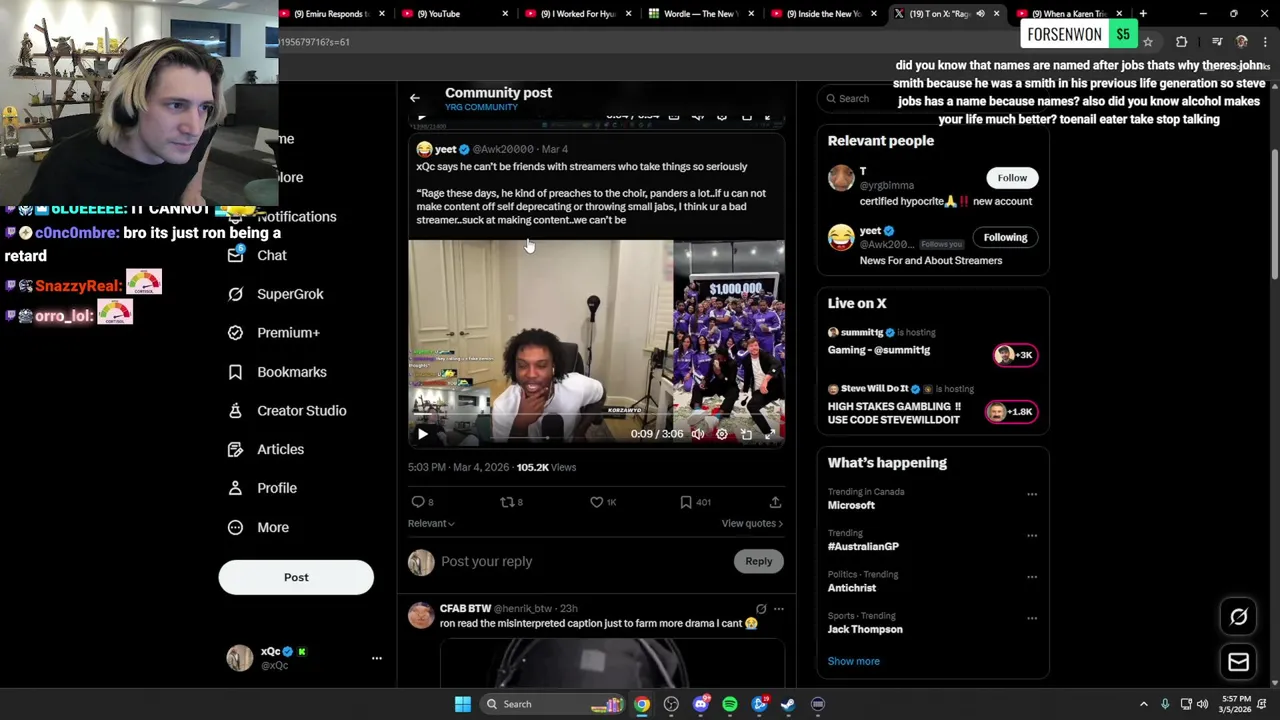Expand the More menu in sidebar
The height and width of the screenshot is (720, 1280).
click(x=259, y=527)
